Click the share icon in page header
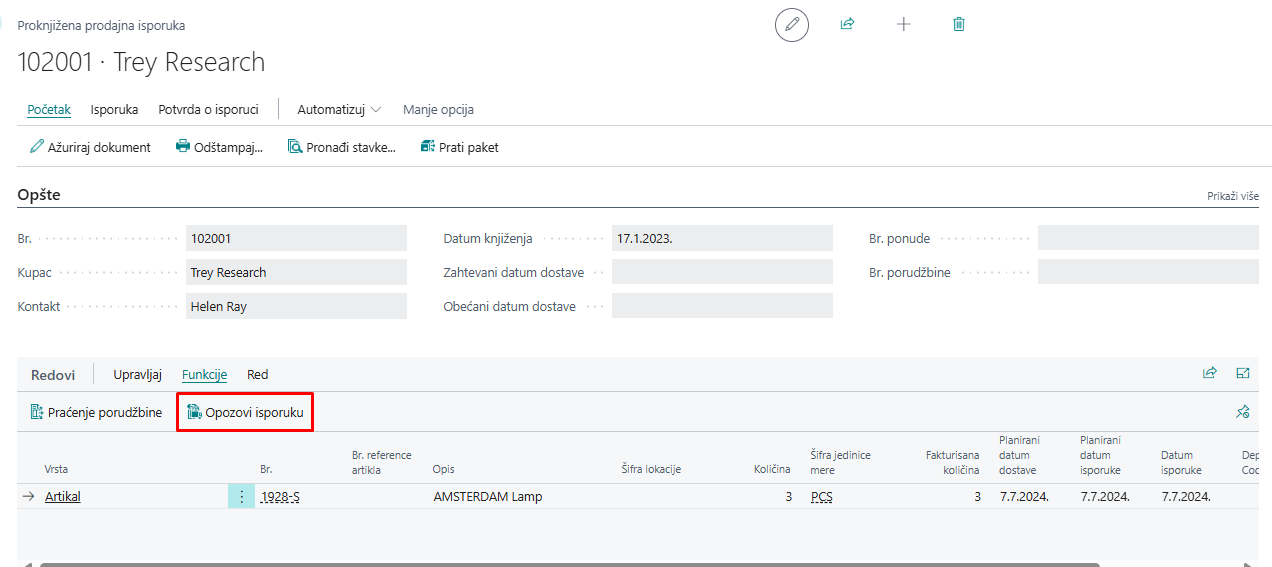 848,24
